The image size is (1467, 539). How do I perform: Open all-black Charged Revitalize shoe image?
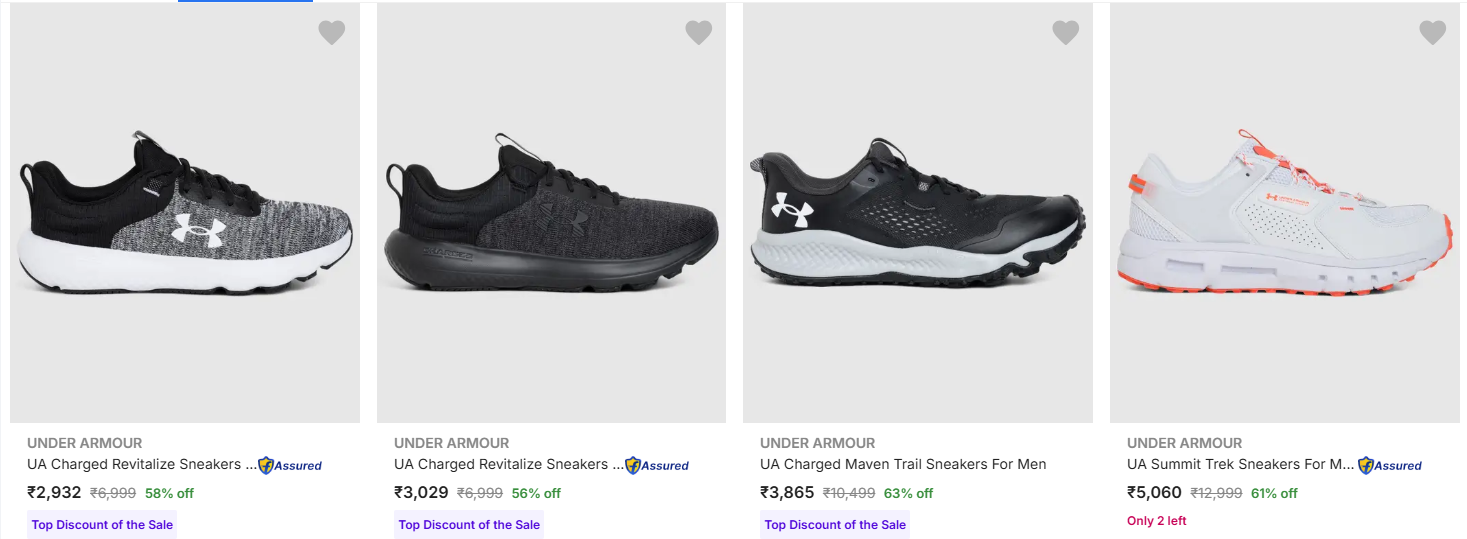[552, 215]
